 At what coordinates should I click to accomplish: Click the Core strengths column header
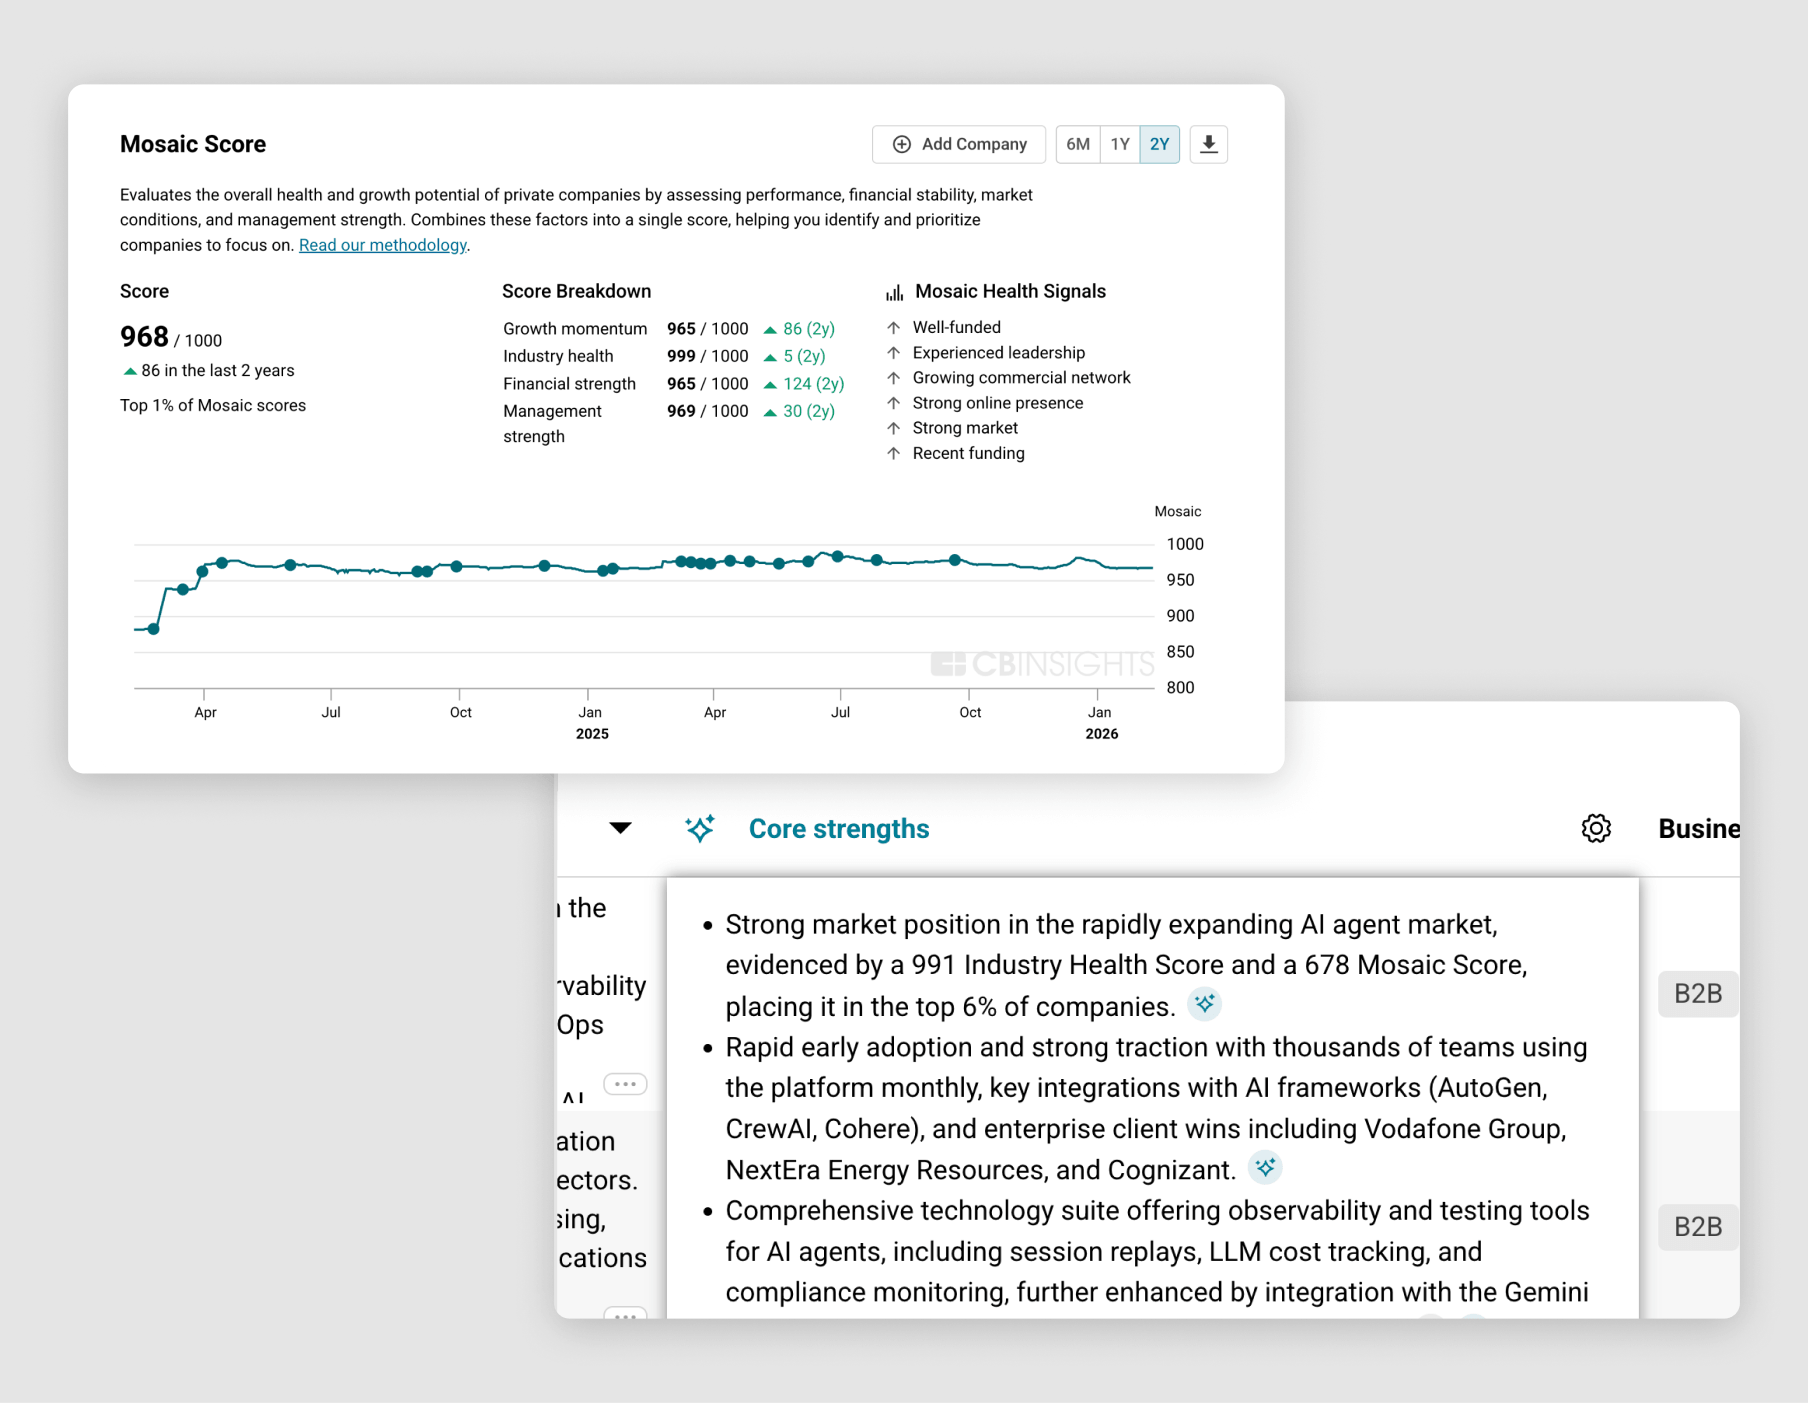click(839, 829)
